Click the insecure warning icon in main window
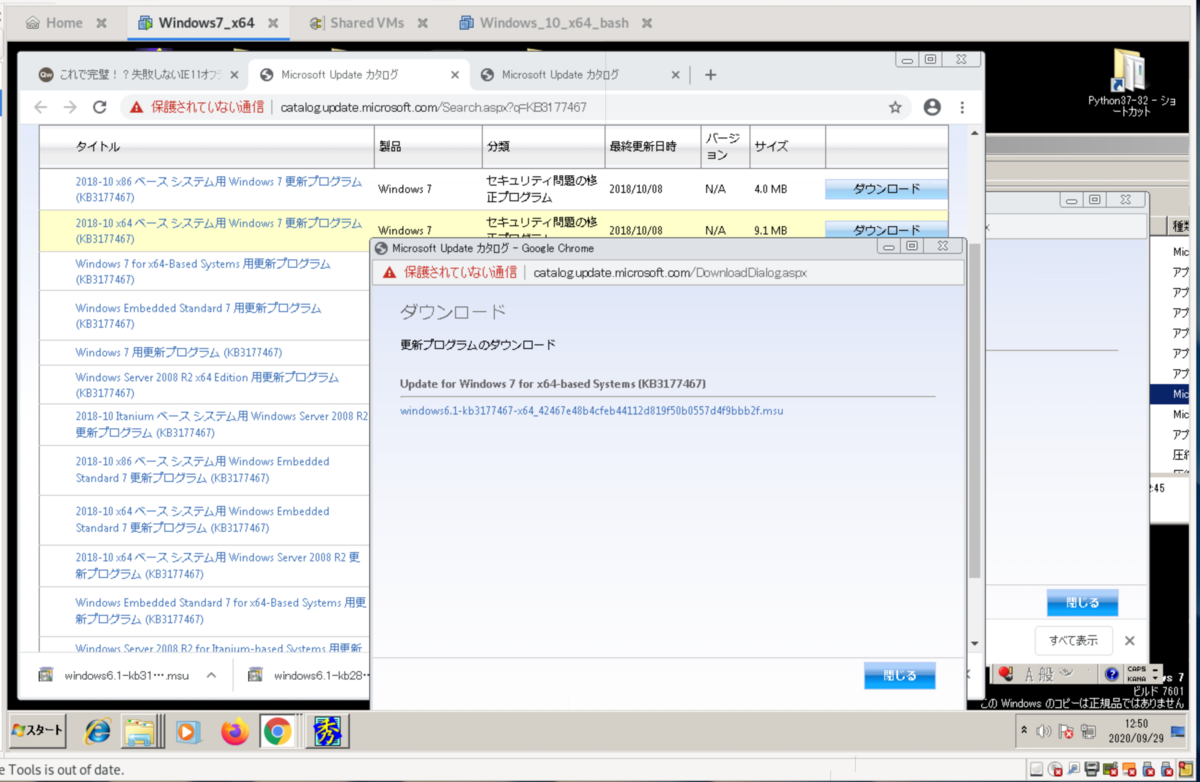This screenshot has width=1200, height=782. click(x=136, y=107)
